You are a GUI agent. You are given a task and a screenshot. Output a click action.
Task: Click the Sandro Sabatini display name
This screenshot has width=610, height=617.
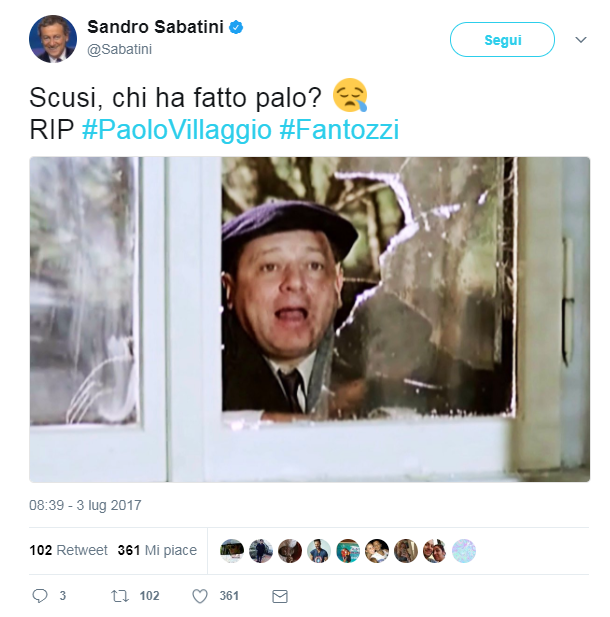(155, 27)
